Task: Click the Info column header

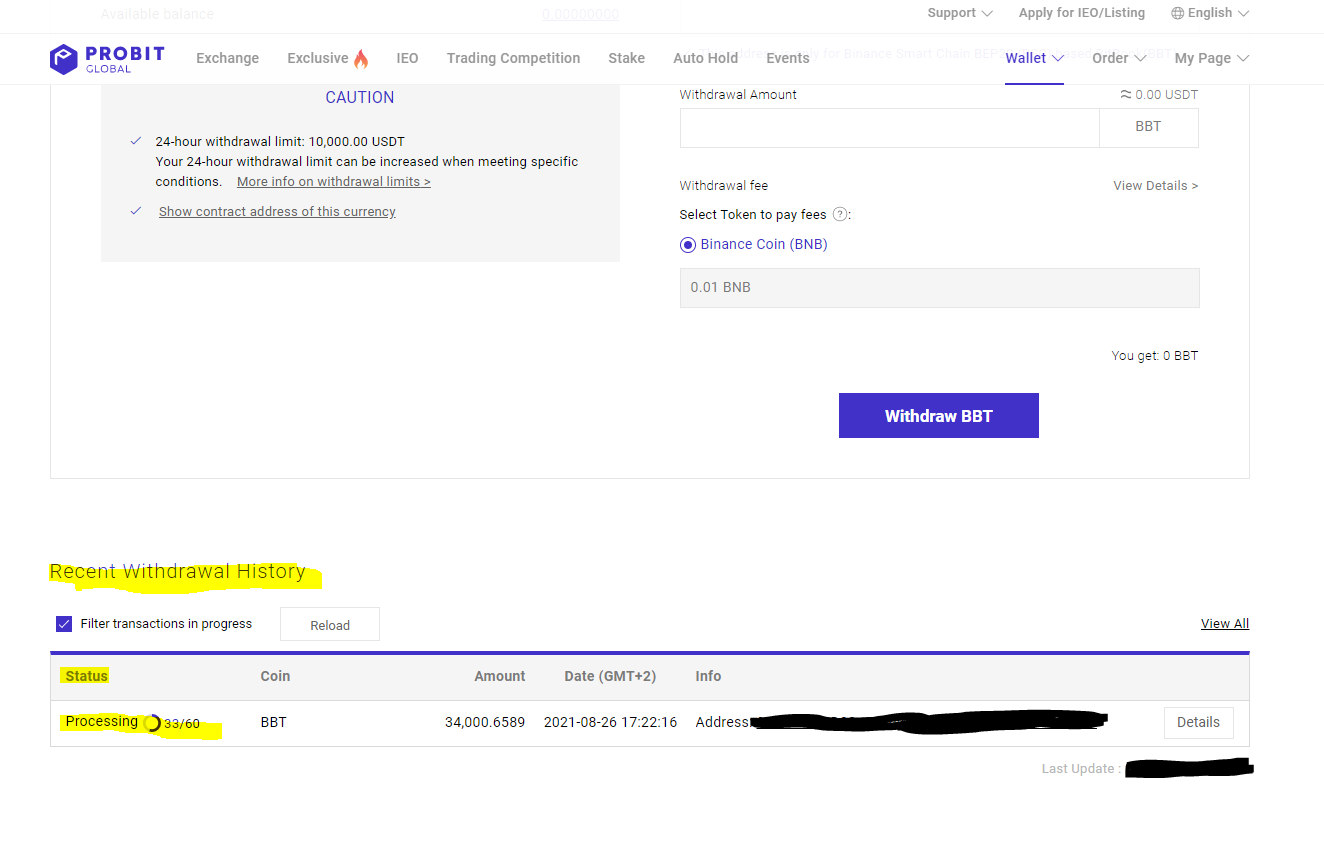Action: click(x=708, y=676)
